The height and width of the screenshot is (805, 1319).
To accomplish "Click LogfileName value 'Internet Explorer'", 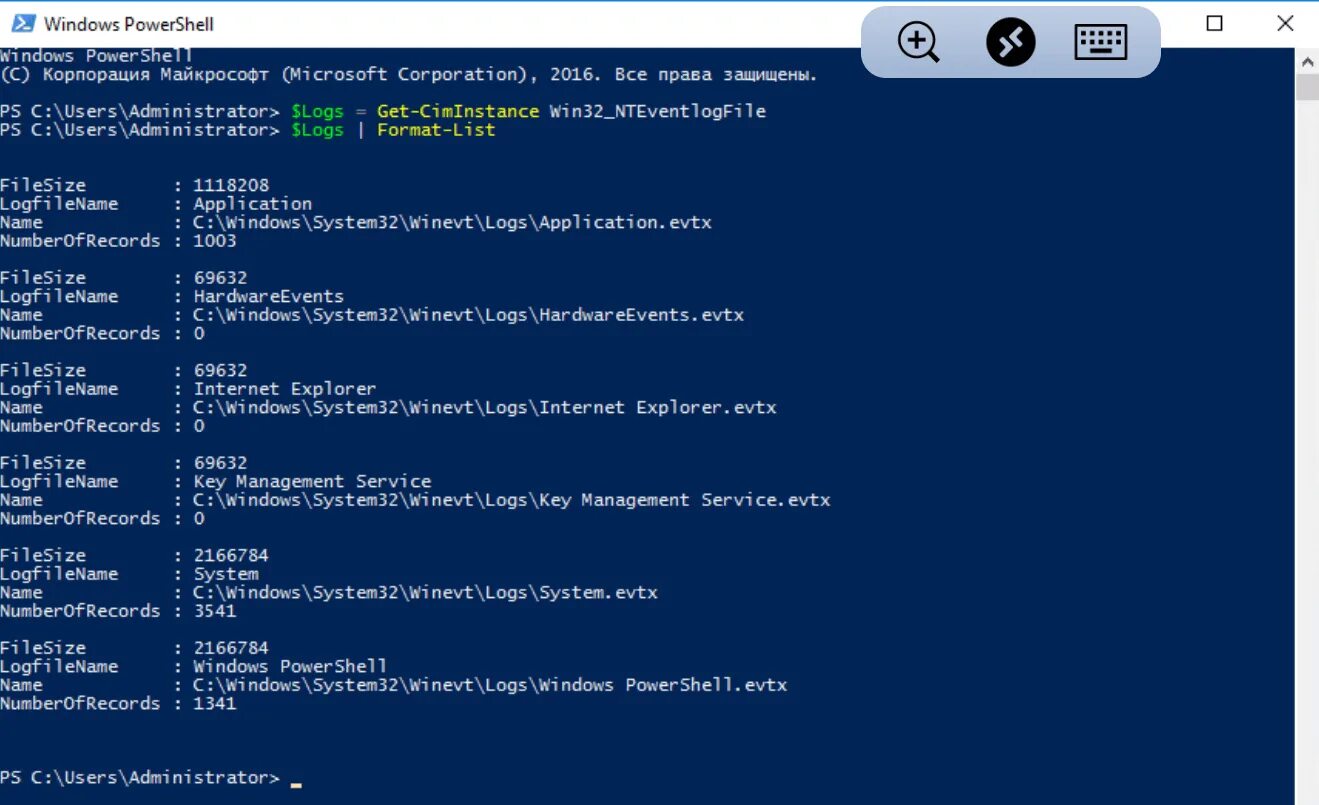I will tap(285, 389).
